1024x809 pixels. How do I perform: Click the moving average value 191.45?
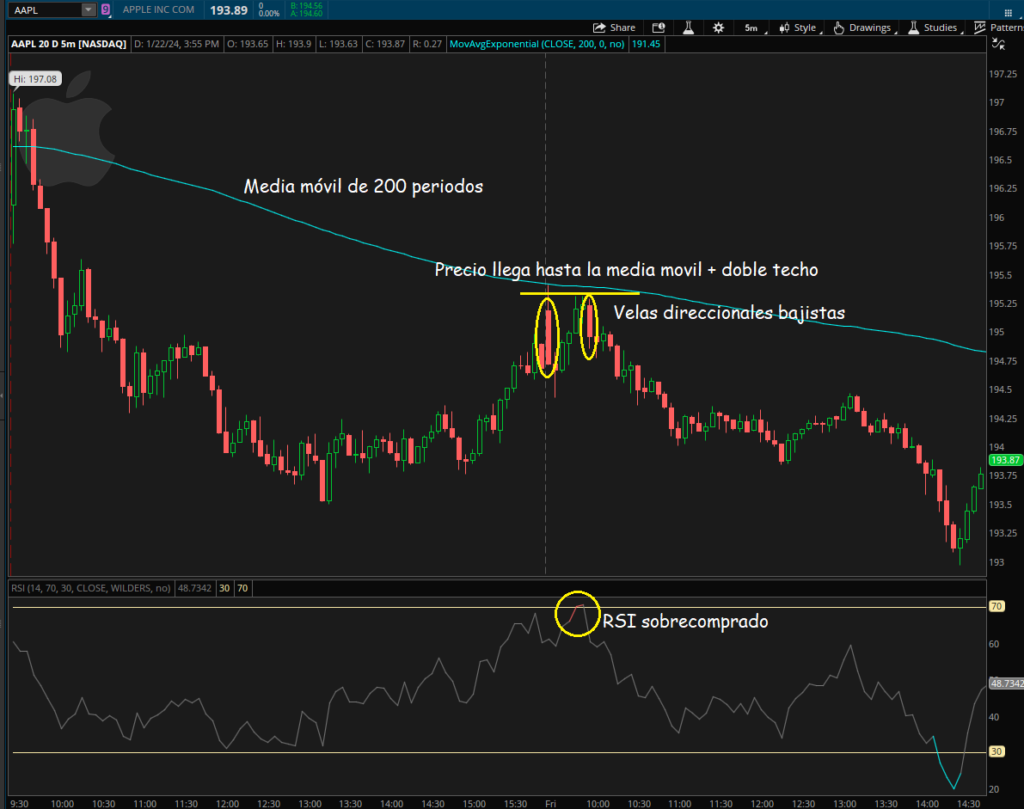[x=646, y=44]
